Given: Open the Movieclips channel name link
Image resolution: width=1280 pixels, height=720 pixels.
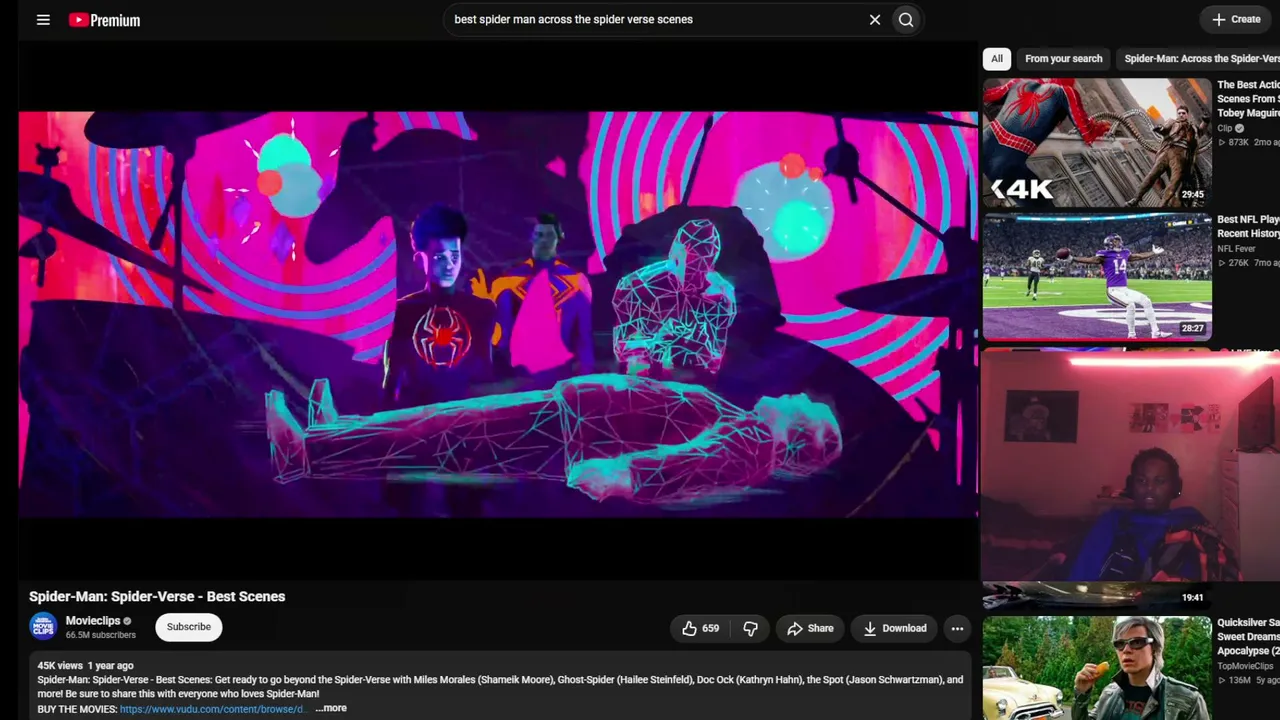Looking at the screenshot, I should (x=93, y=621).
